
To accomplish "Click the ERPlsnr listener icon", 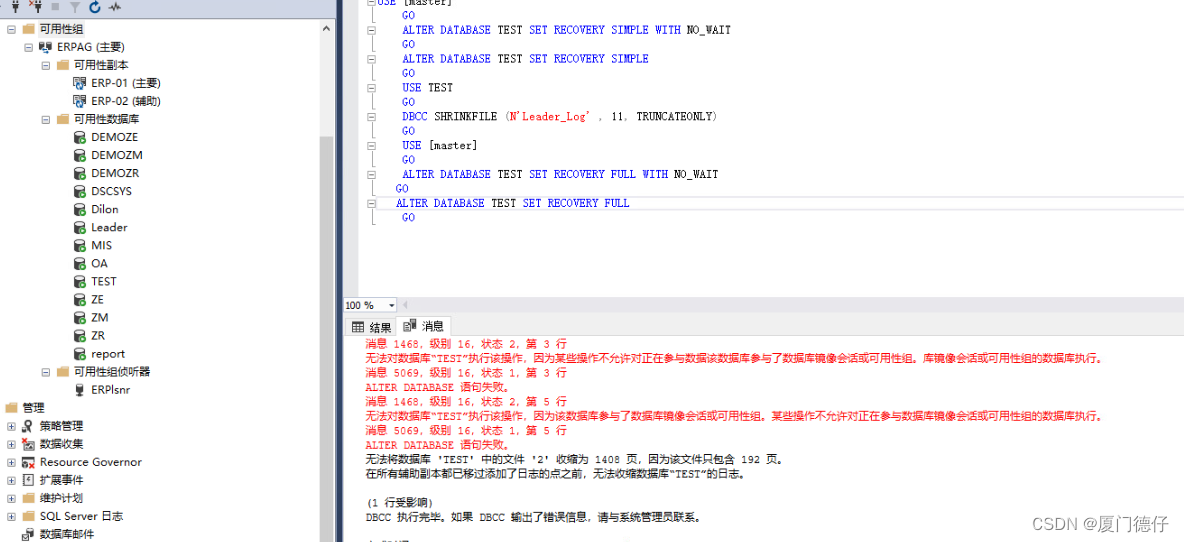I will tap(80, 390).
